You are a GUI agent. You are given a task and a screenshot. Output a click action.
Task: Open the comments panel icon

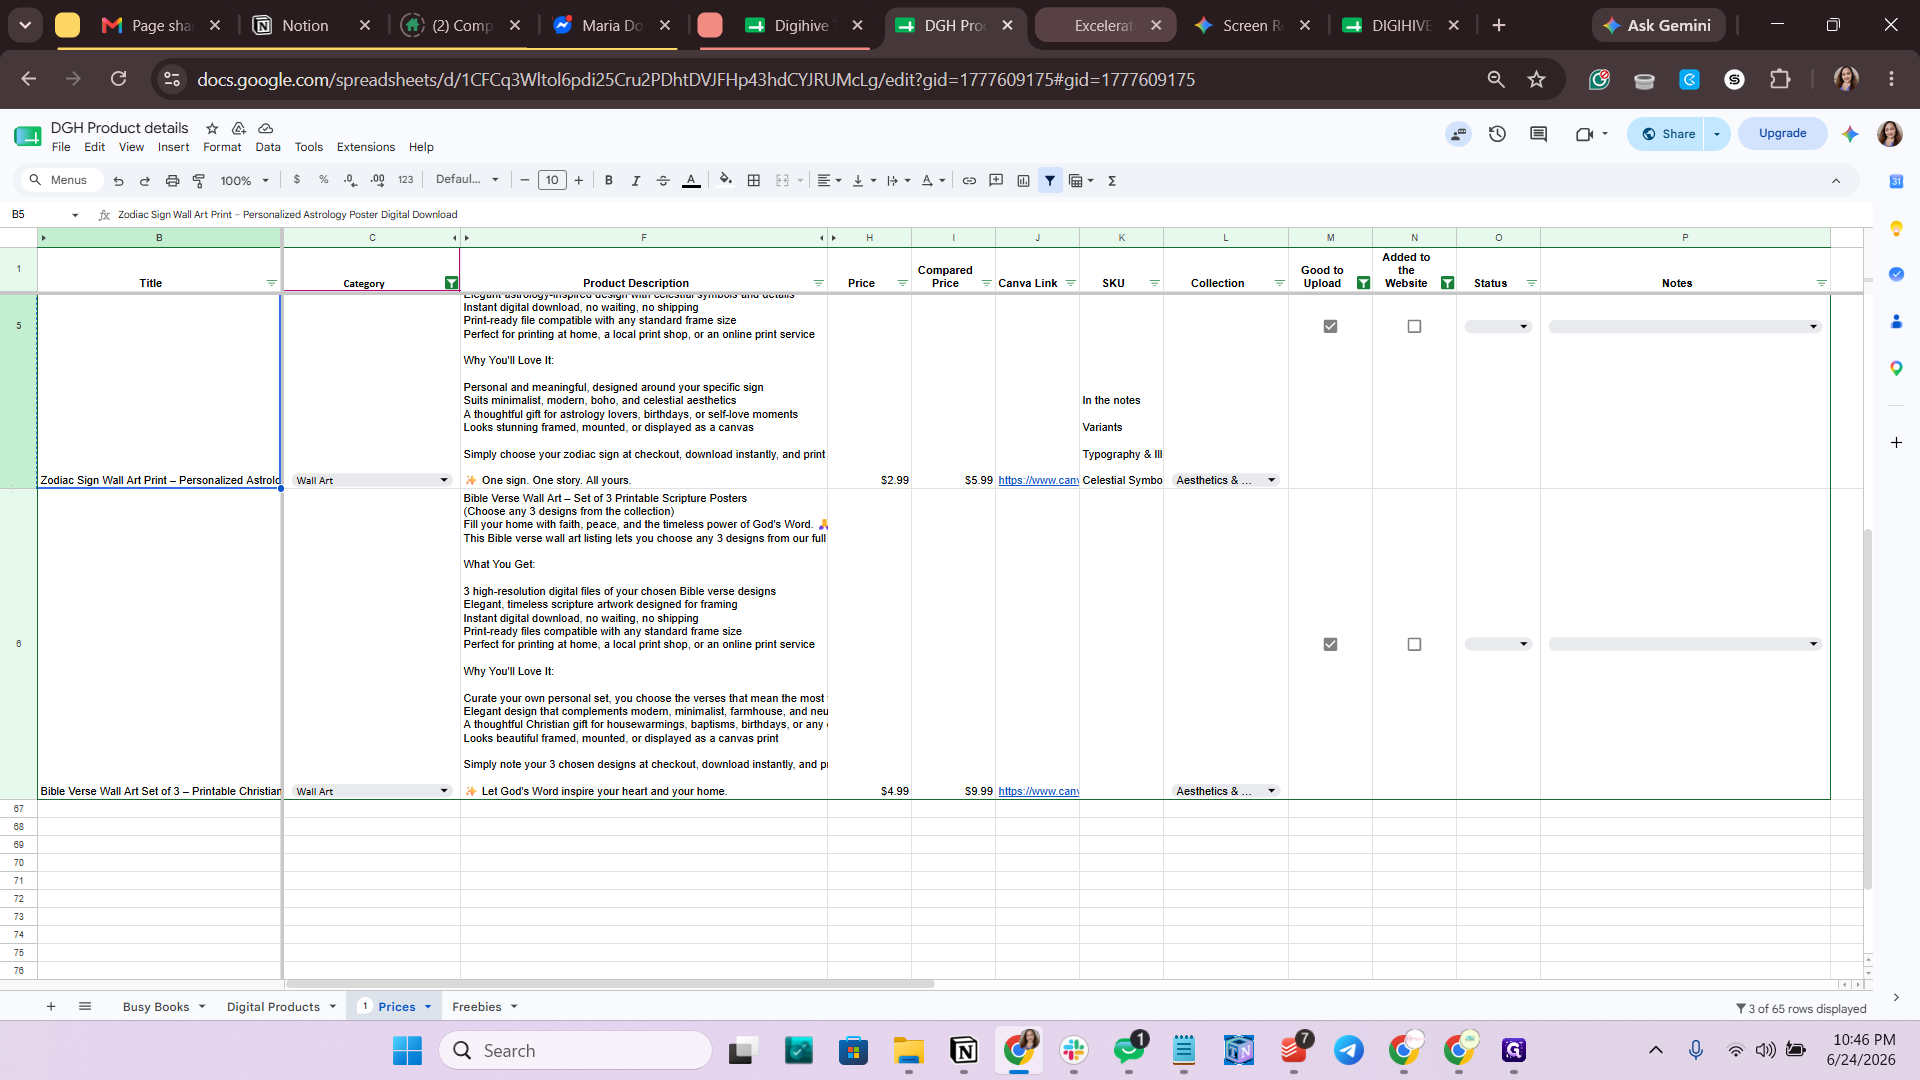pyautogui.click(x=1539, y=134)
